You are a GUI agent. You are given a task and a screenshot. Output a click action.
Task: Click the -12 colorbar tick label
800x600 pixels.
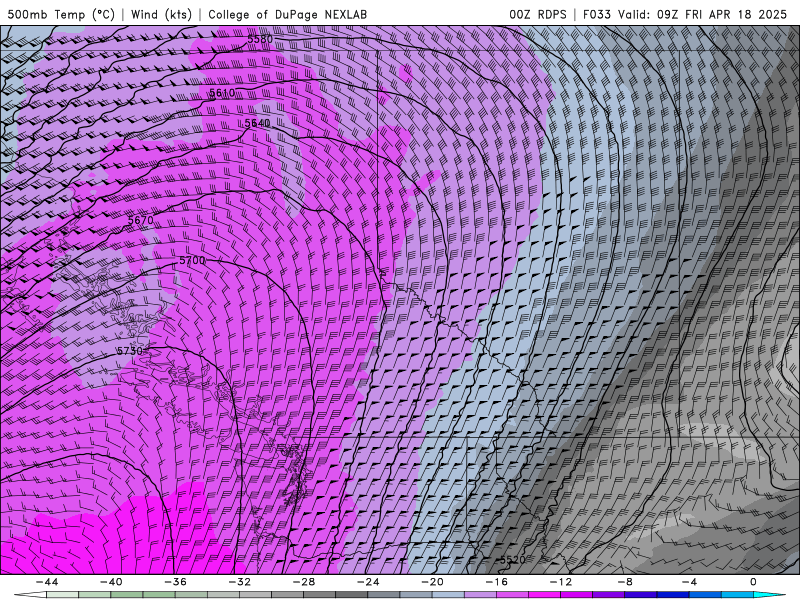point(561,582)
